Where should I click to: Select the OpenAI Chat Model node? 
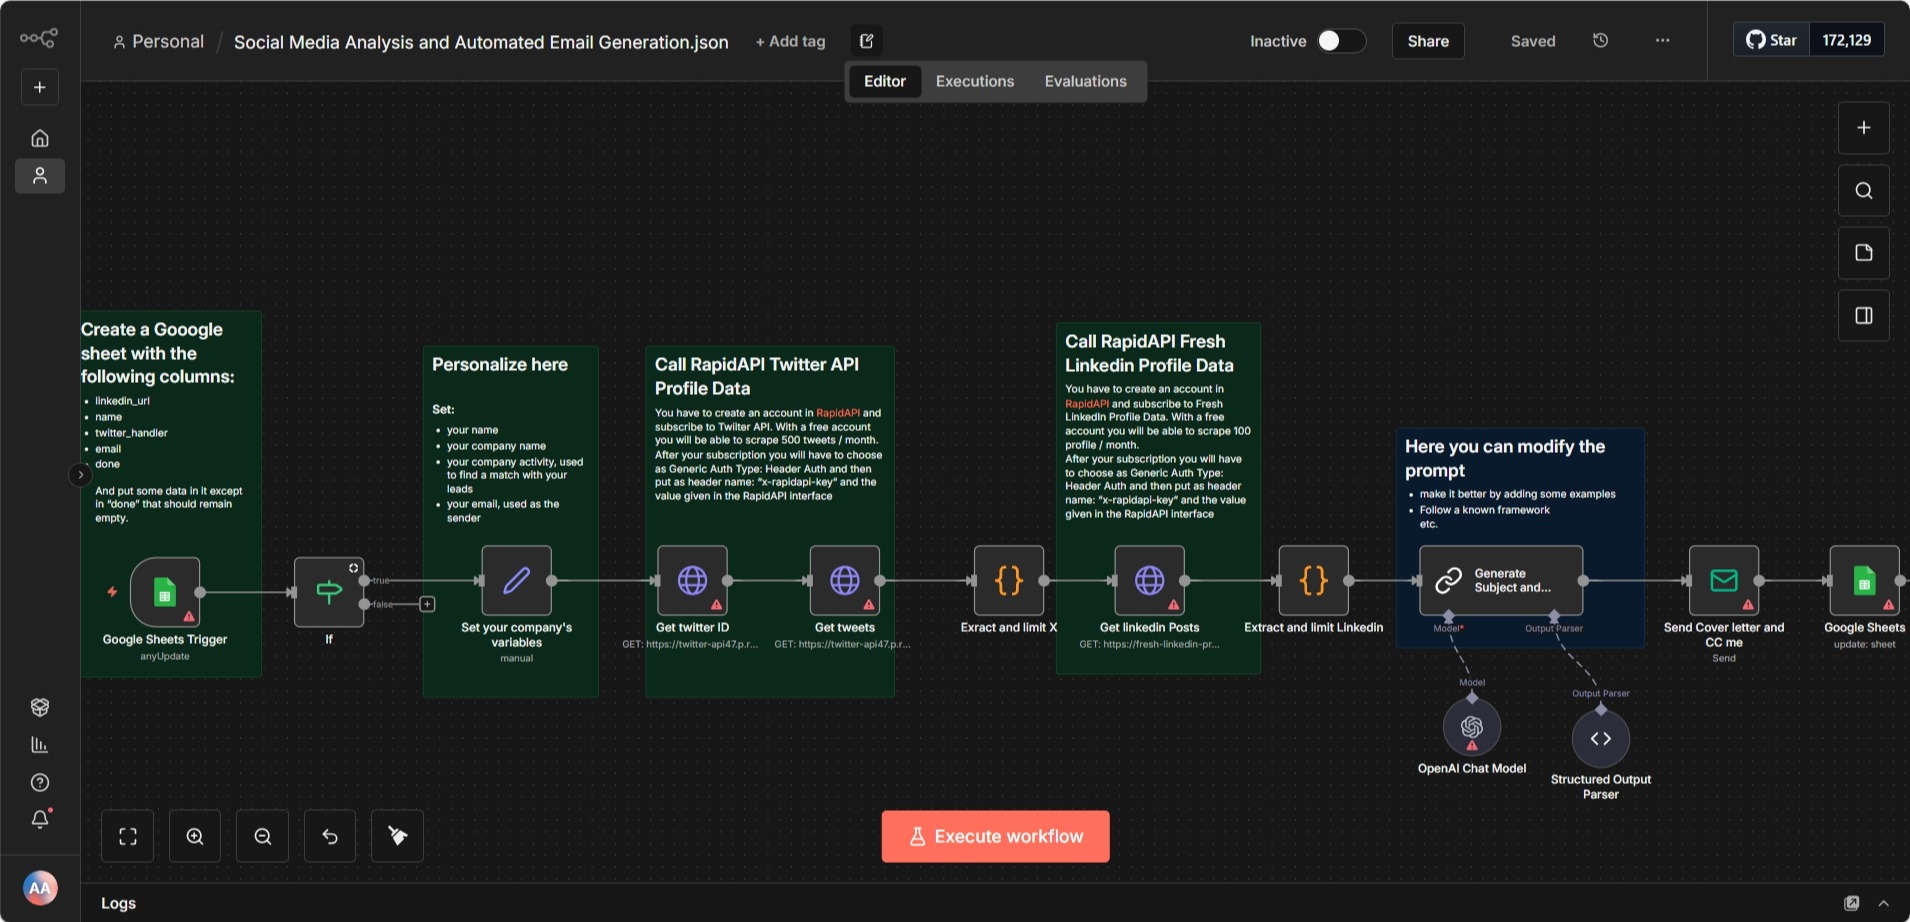1472,727
